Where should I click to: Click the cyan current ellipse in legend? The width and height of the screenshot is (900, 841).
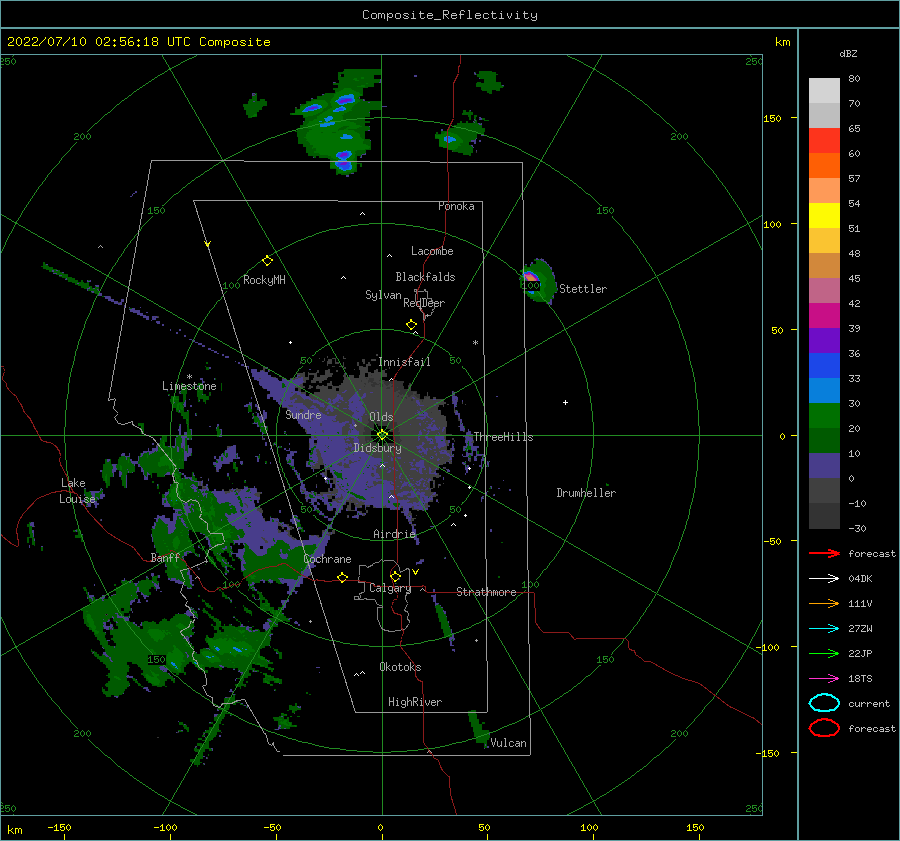point(824,703)
